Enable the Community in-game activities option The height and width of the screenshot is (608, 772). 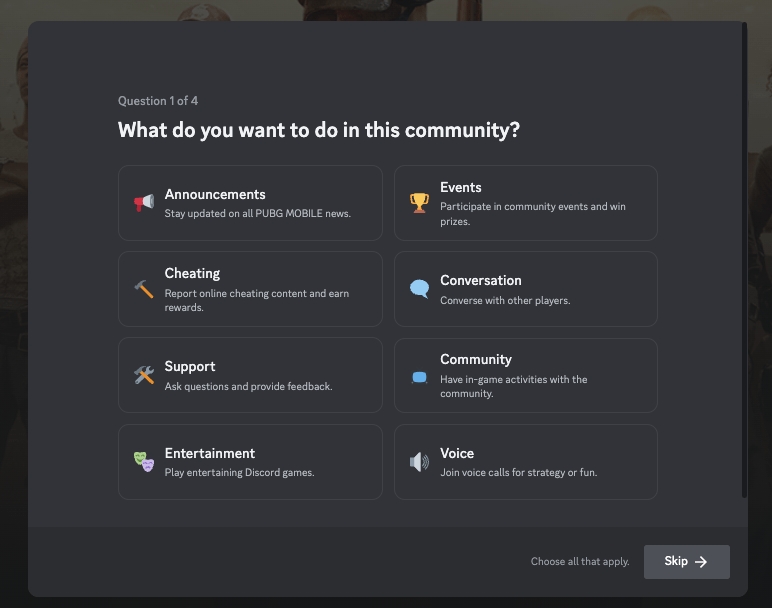tap(525, 375)
